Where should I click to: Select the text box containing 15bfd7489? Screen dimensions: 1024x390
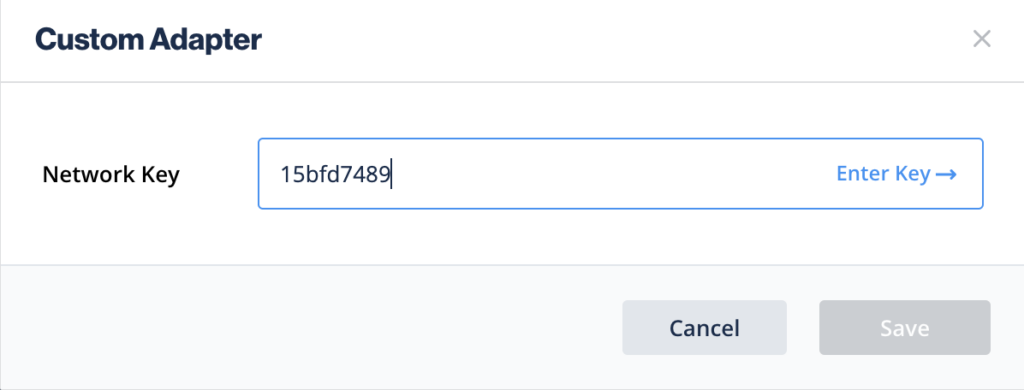click(620, 174)
